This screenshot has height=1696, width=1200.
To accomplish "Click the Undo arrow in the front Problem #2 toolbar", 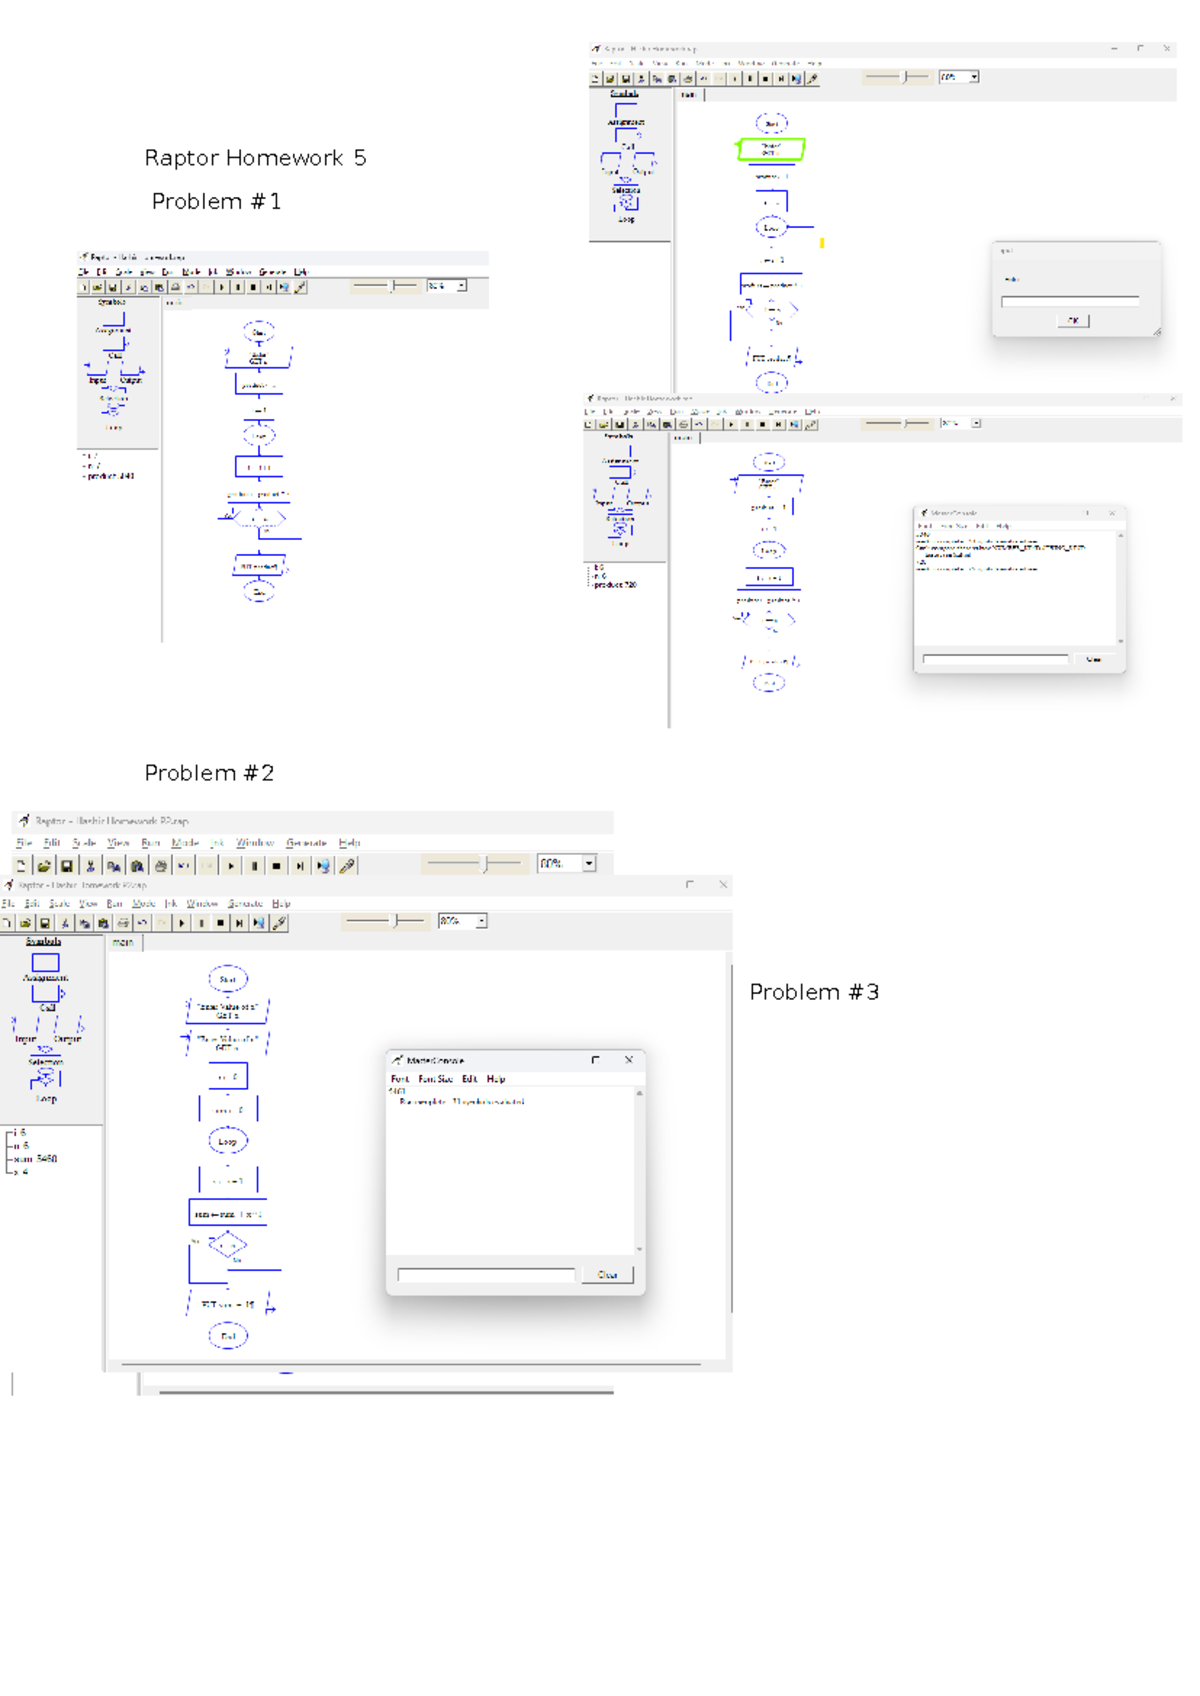I will pyautogui.click(x=142, y=923).
